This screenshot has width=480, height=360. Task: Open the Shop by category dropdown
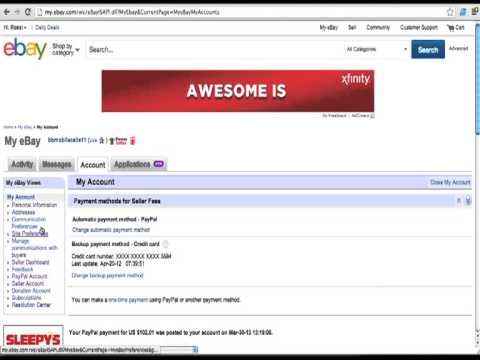pos(66,49)
